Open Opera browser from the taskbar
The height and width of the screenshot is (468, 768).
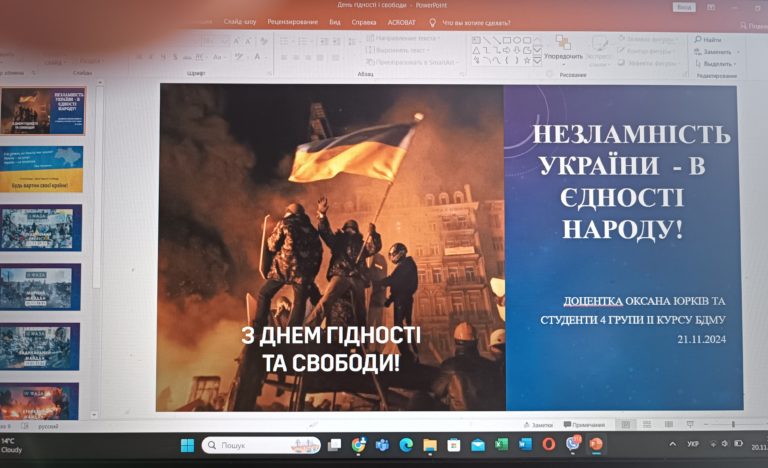point(549,445)
